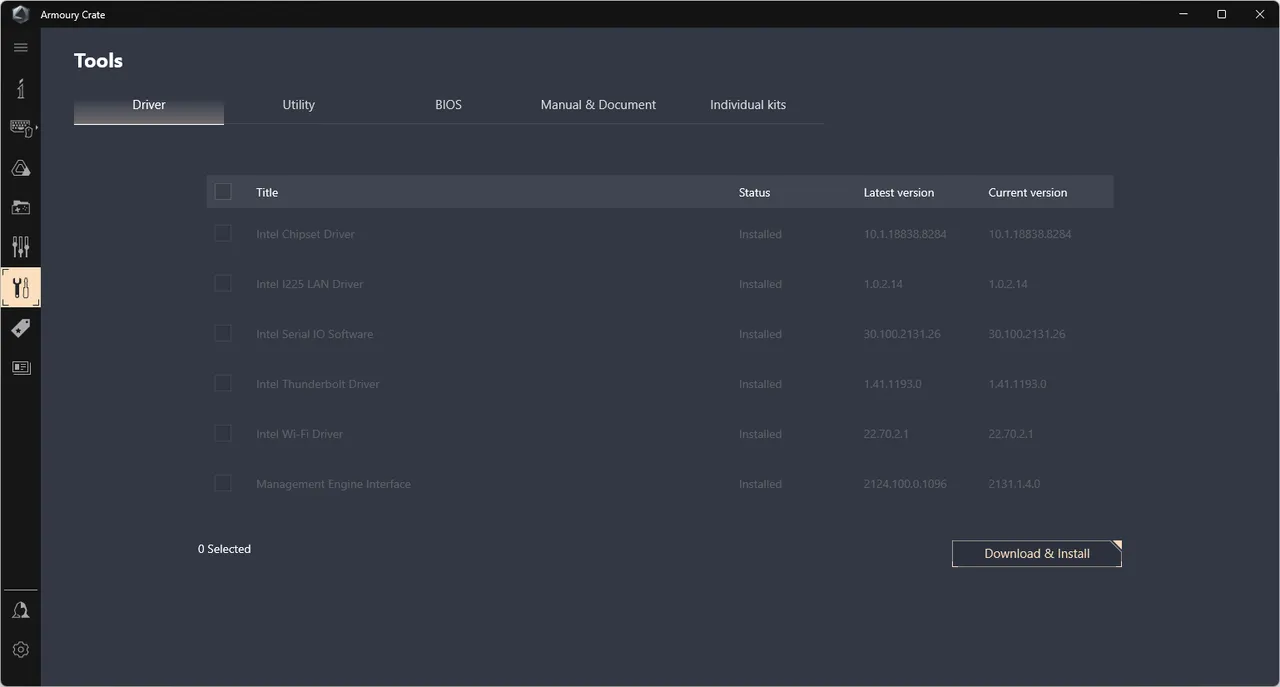Click Installed status of Intel Wi-Fi Driver
1280x687 pixels.
(760, 434)
